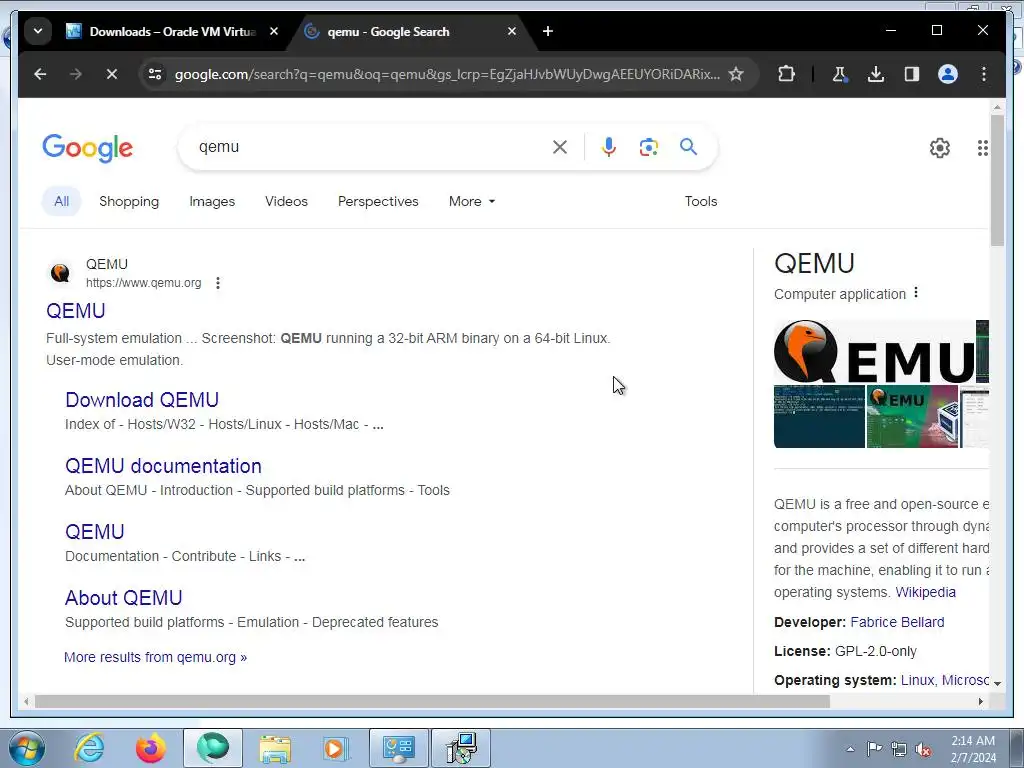Screen dimensions: 1024x768
Task: Click the vertical page scrollbar thumb
Action: (997, 180)
